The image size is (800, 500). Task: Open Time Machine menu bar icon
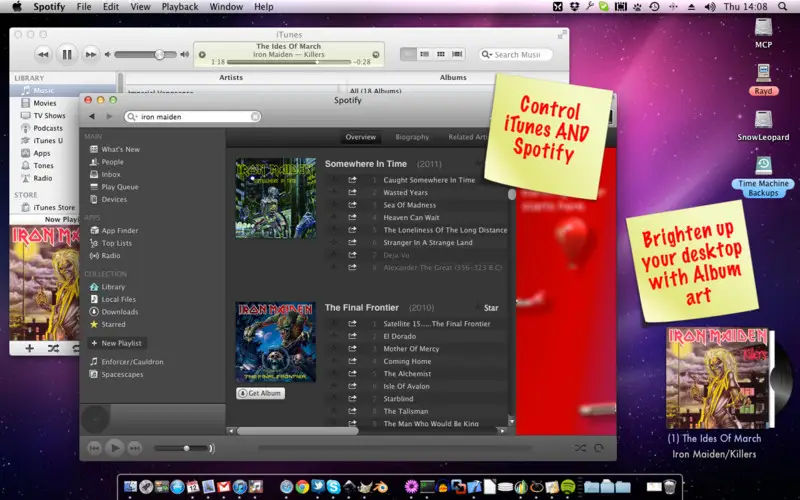point(654,7)
